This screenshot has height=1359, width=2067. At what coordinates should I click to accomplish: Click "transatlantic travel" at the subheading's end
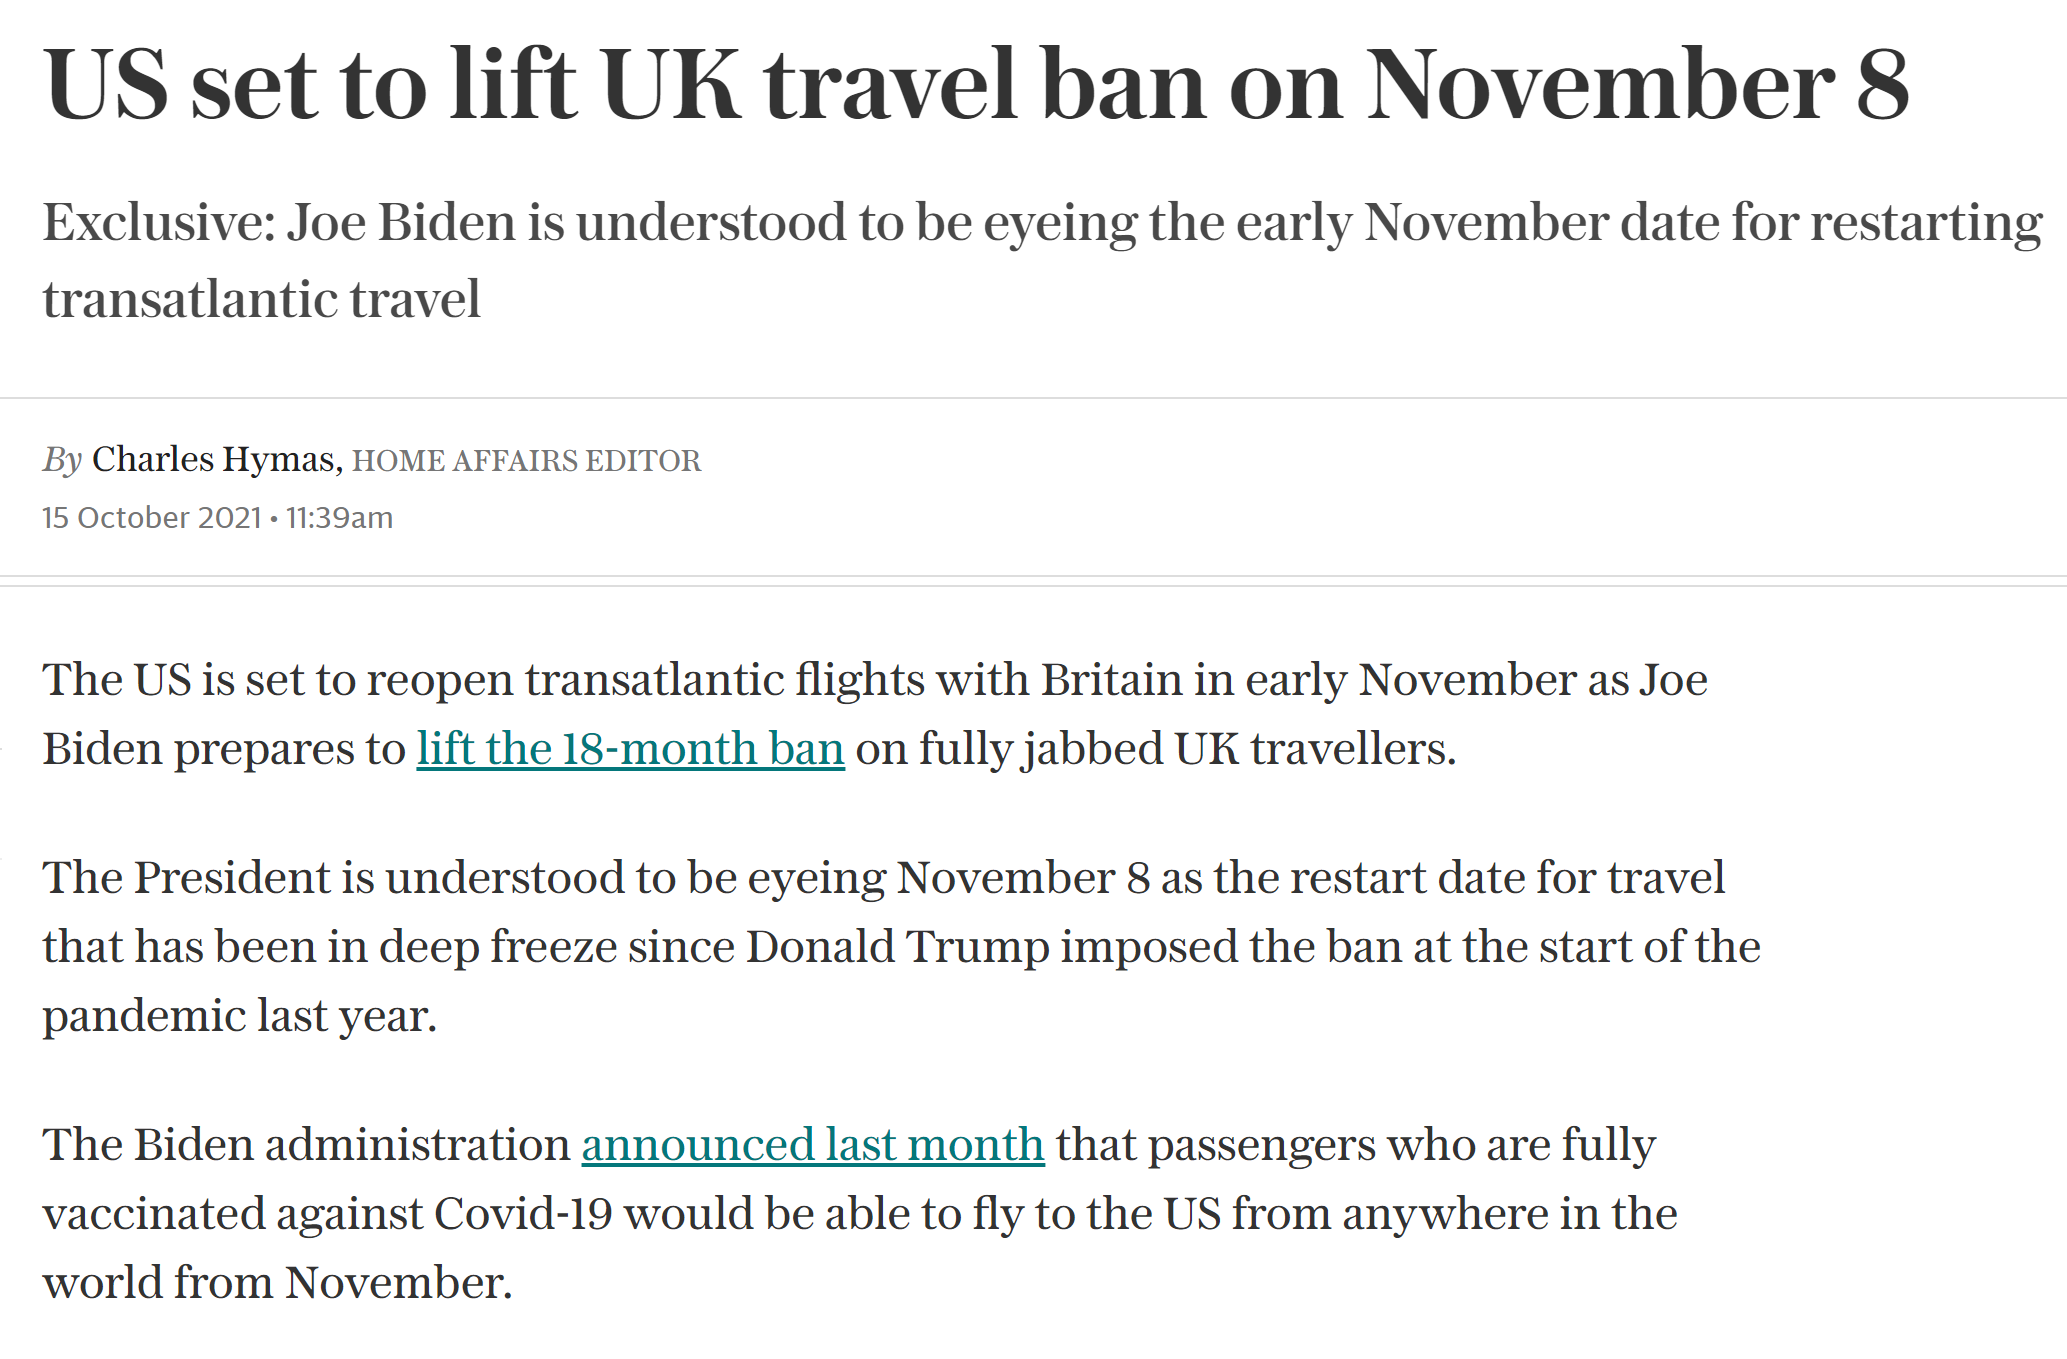click(261, 299)
